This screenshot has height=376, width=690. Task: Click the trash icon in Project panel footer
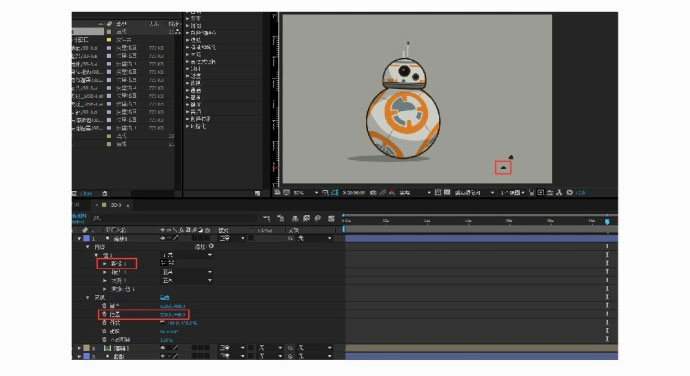[x=104, y=193]
